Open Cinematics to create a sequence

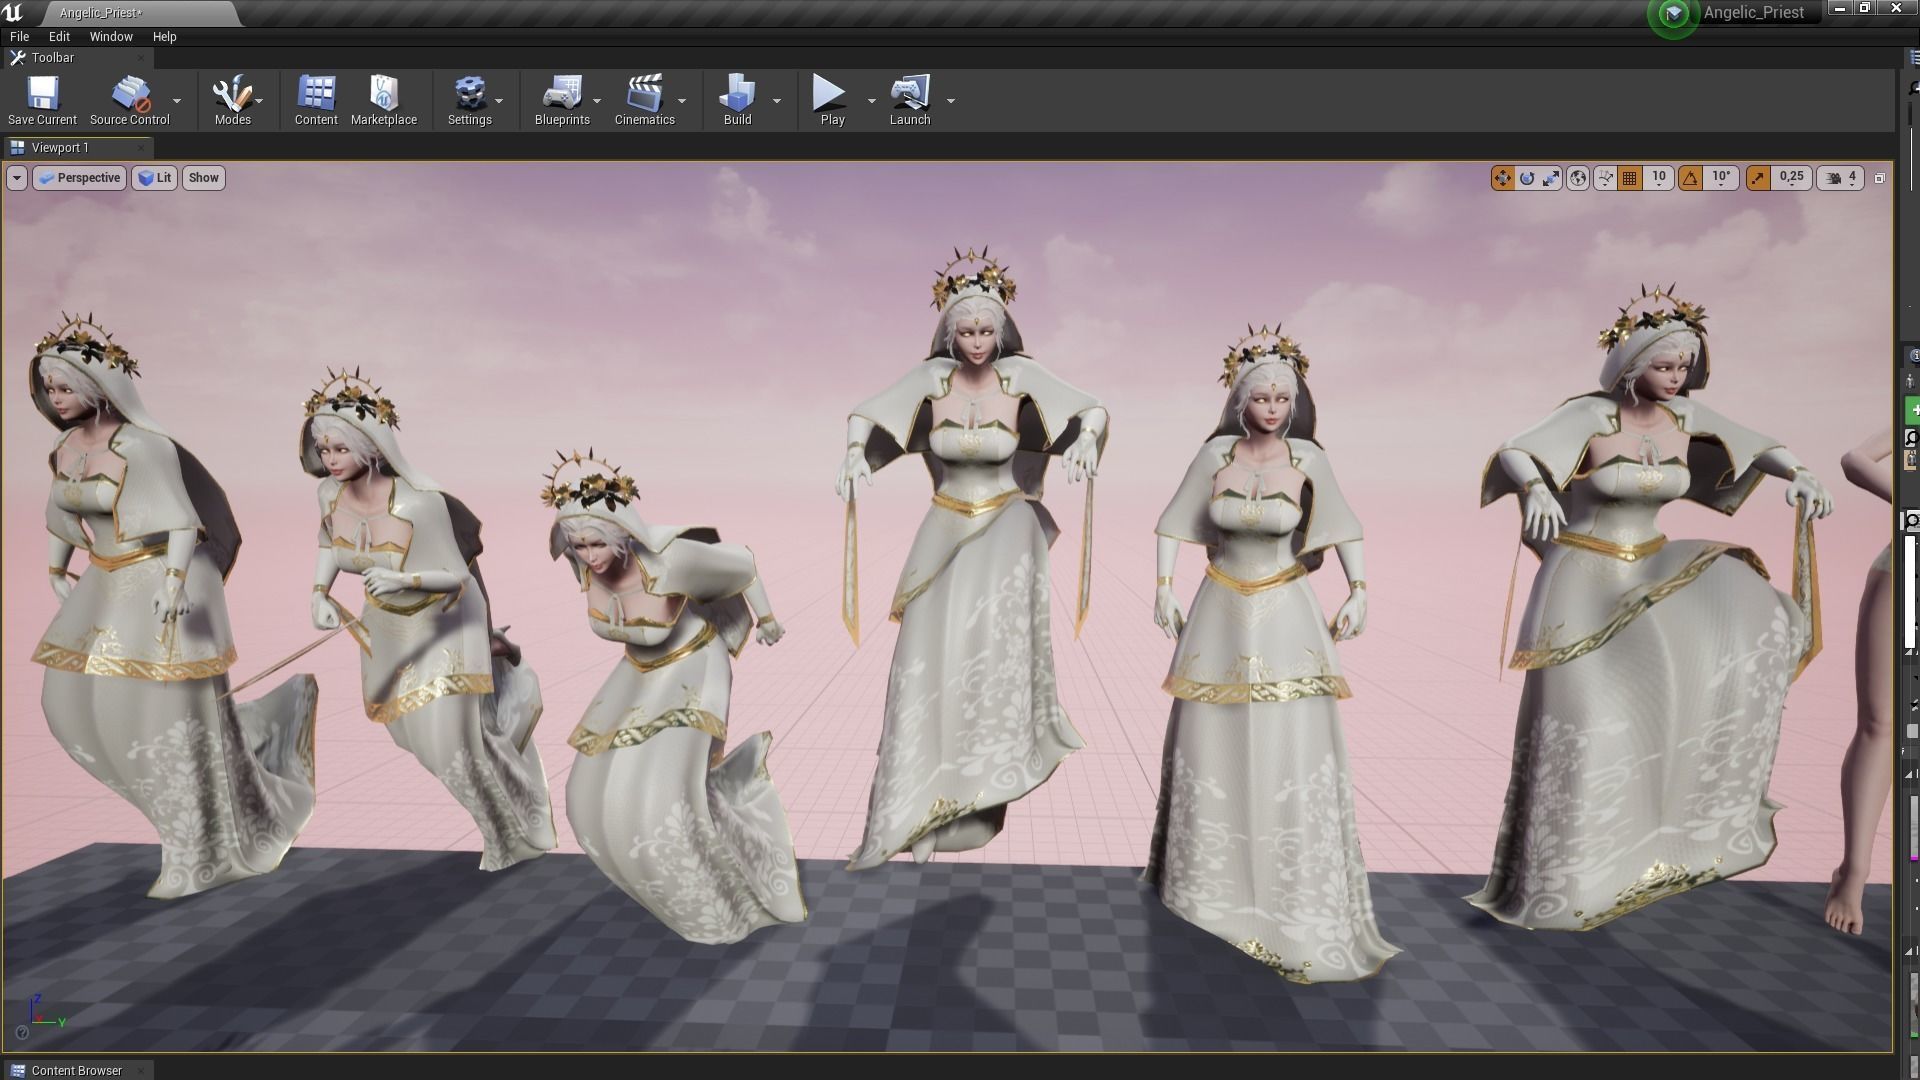point(643,100)
